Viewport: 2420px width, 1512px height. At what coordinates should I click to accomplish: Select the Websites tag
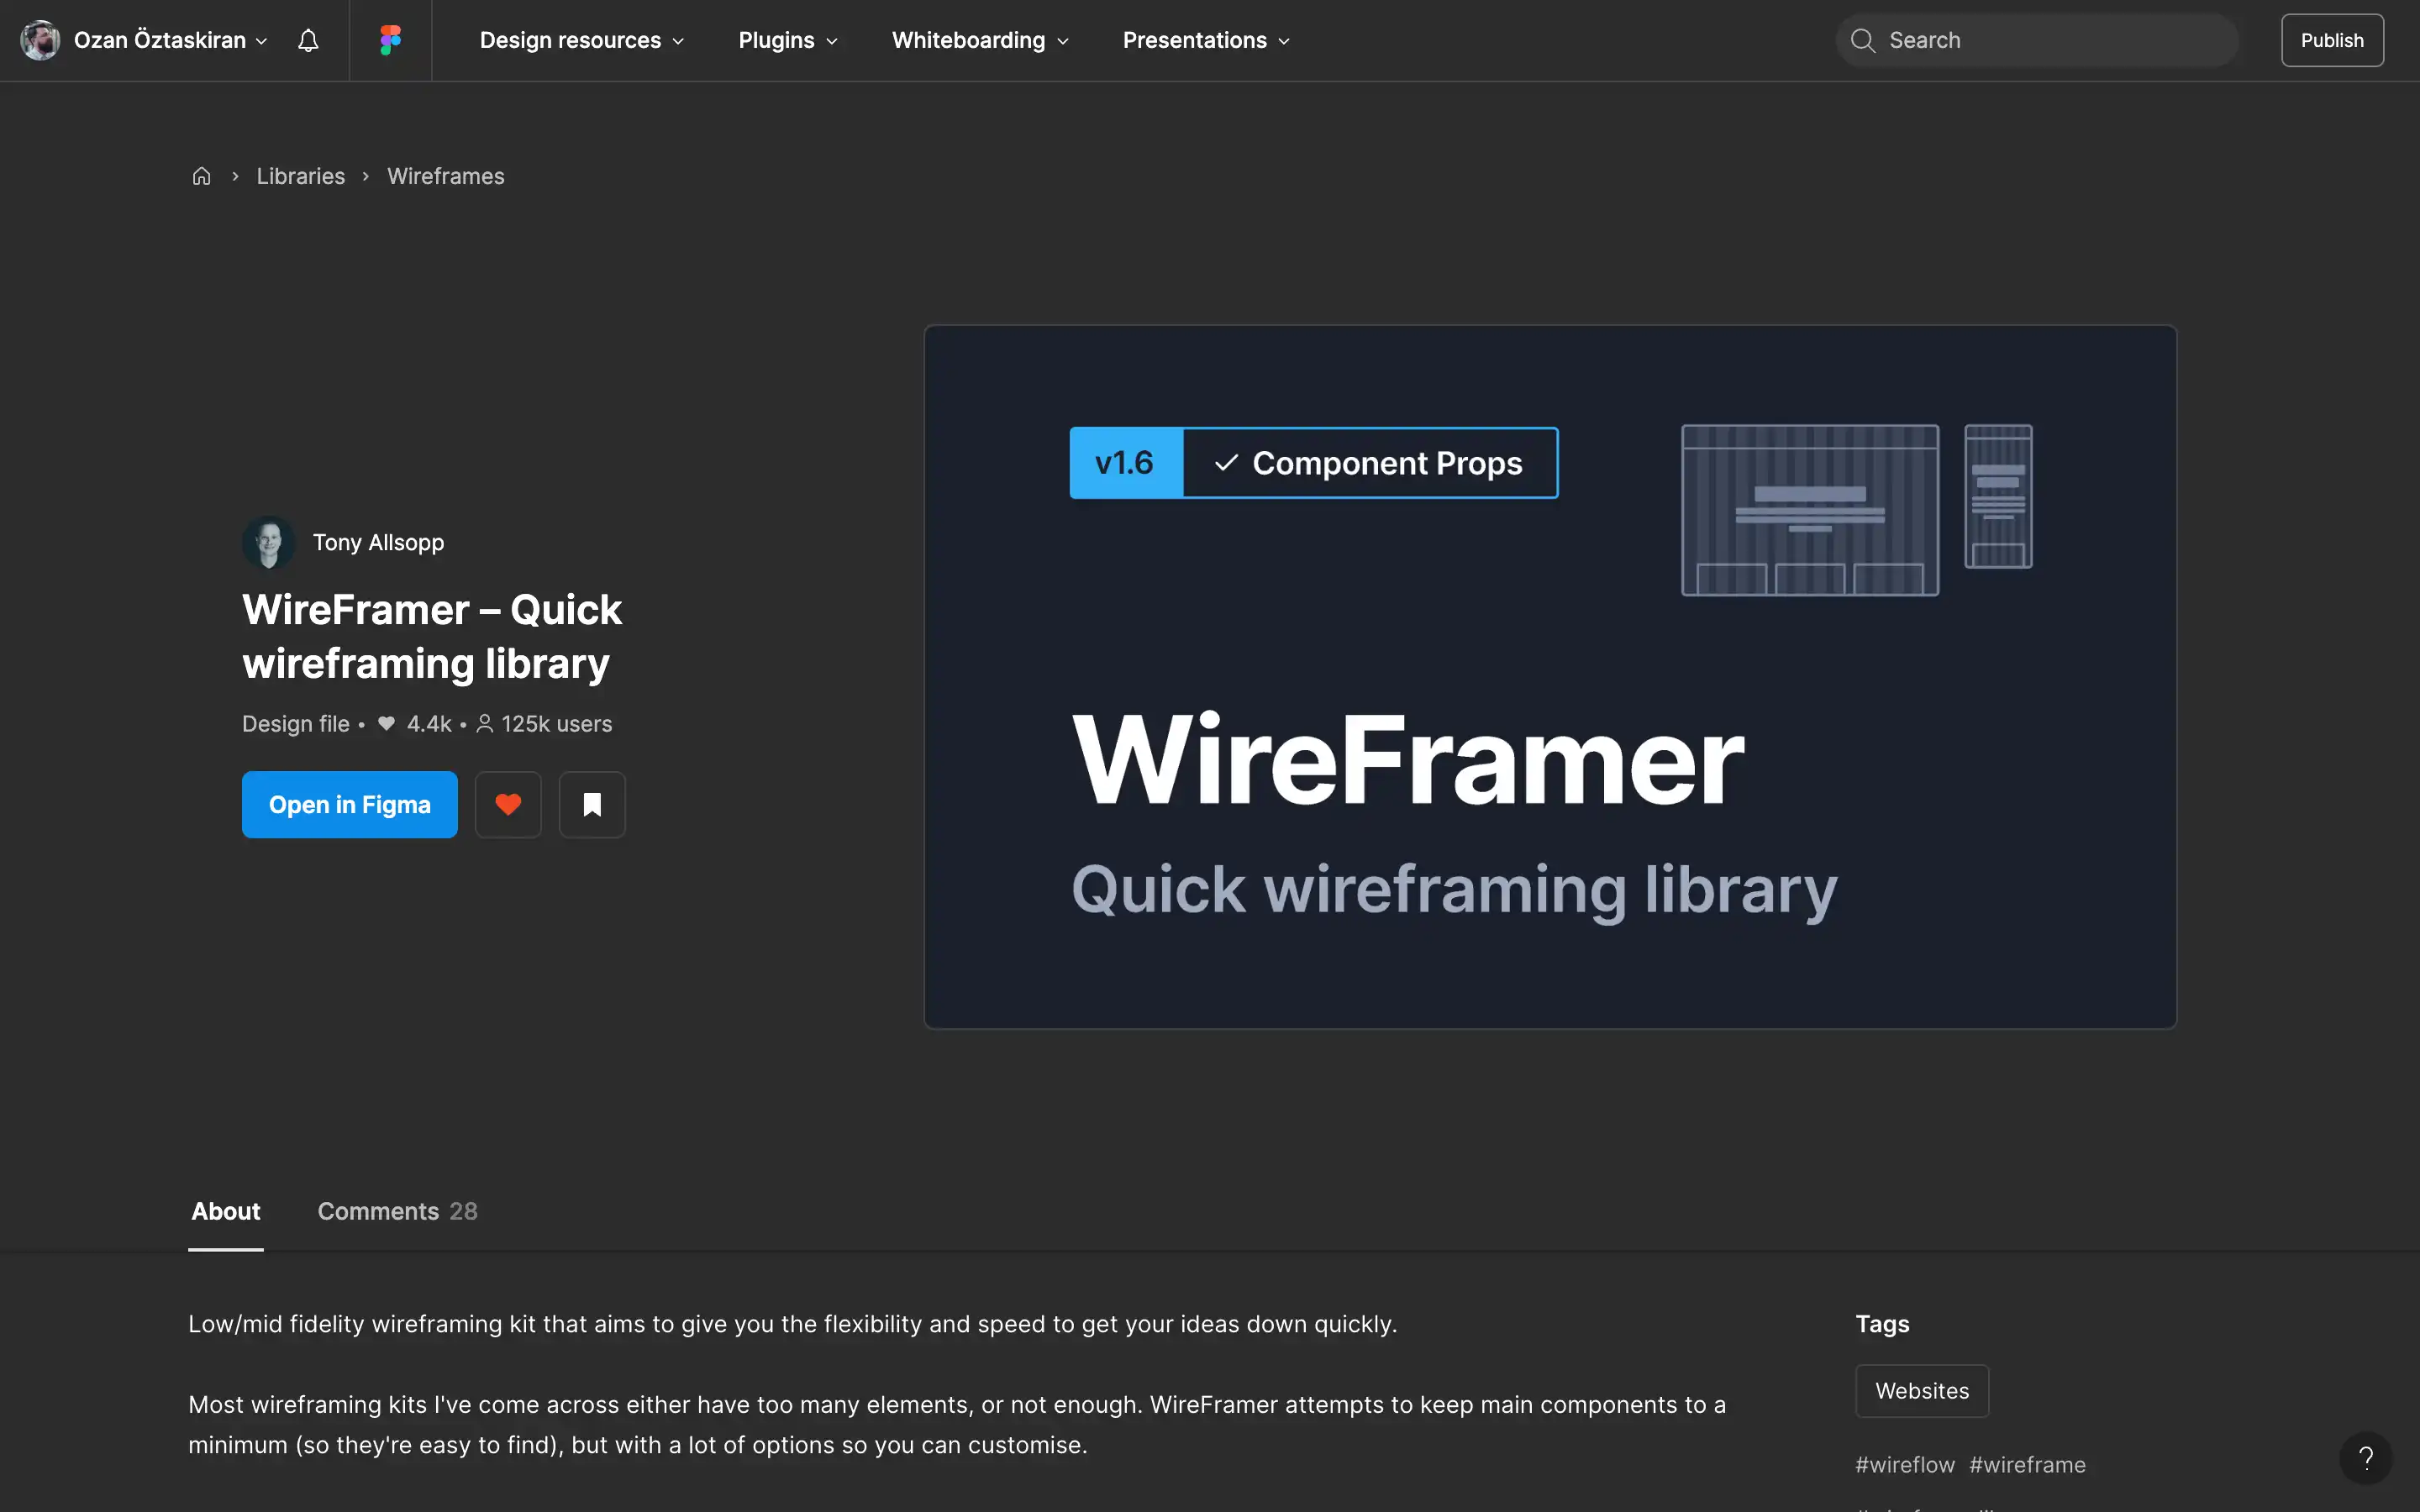tap(1921, 1390)
